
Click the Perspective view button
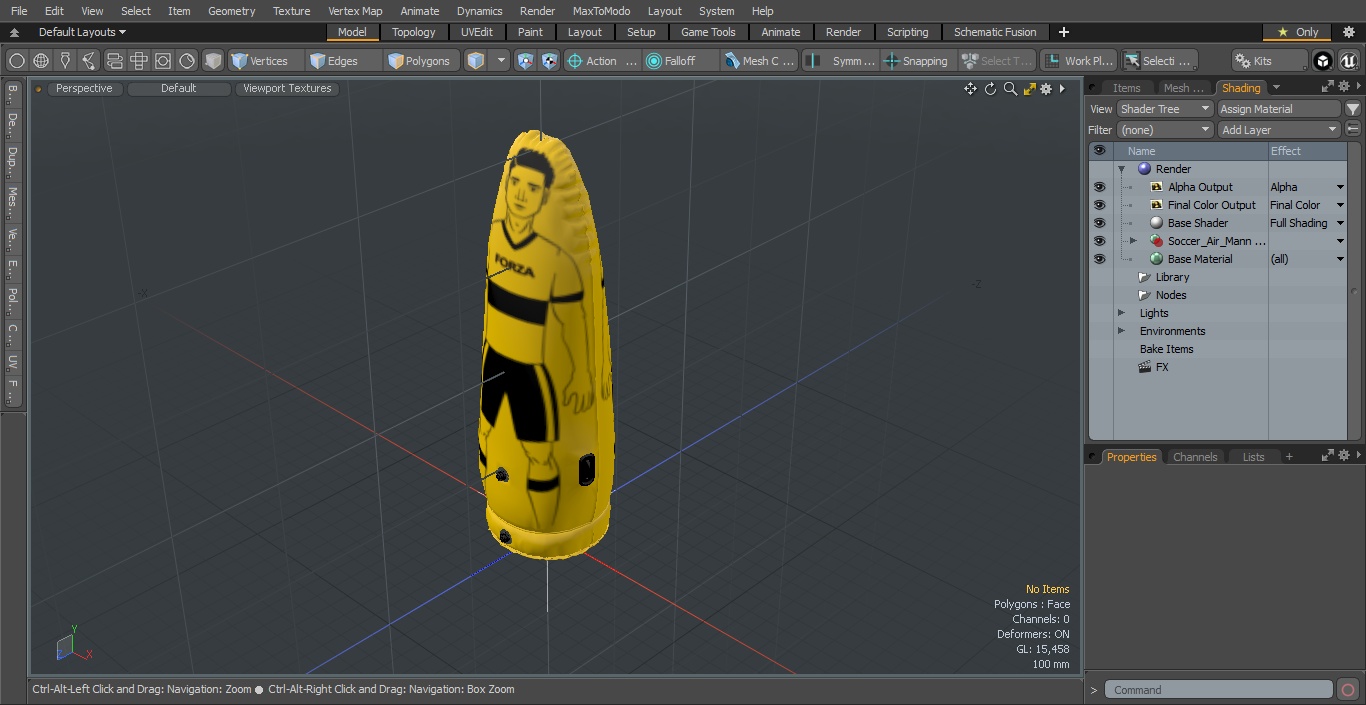[x=84, y=89]
